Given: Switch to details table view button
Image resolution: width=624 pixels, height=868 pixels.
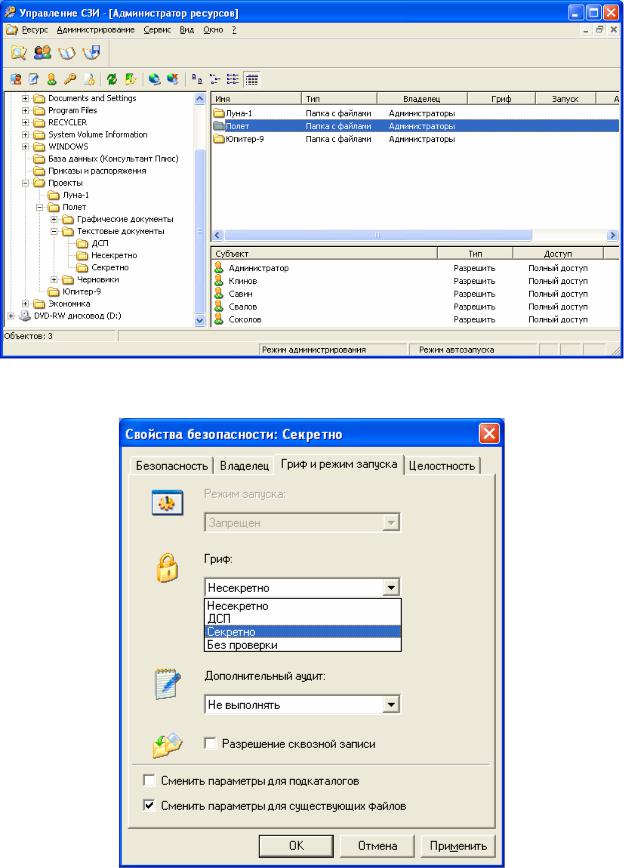Looking at the screenshot, I should [252, 79].
